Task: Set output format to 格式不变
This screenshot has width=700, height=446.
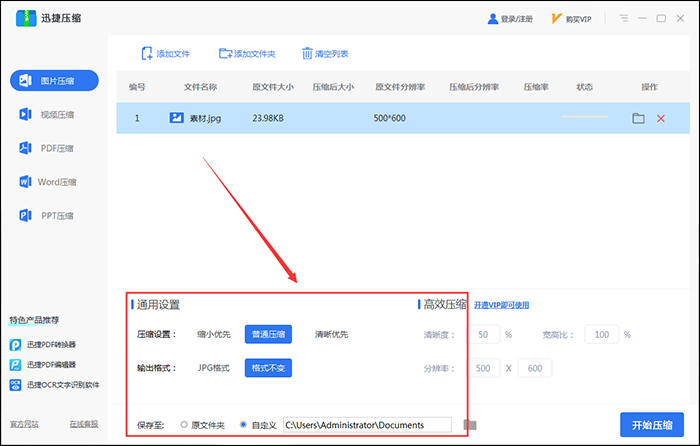Action: pyautogui.click(x=268, y=368)
